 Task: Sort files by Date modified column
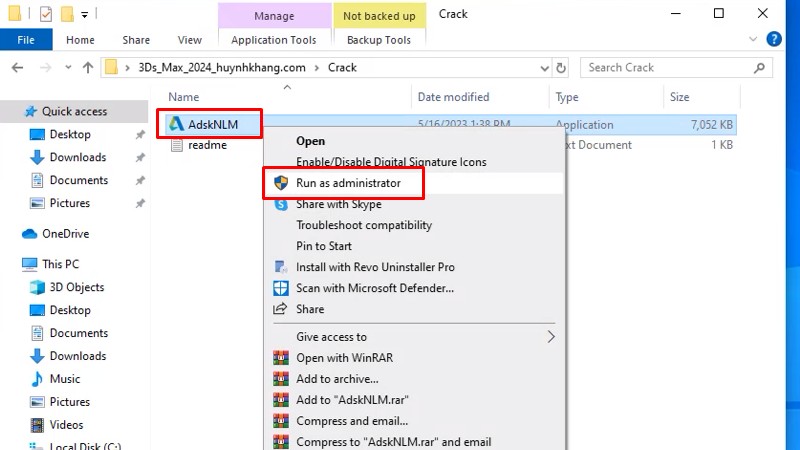coord(452,97)
